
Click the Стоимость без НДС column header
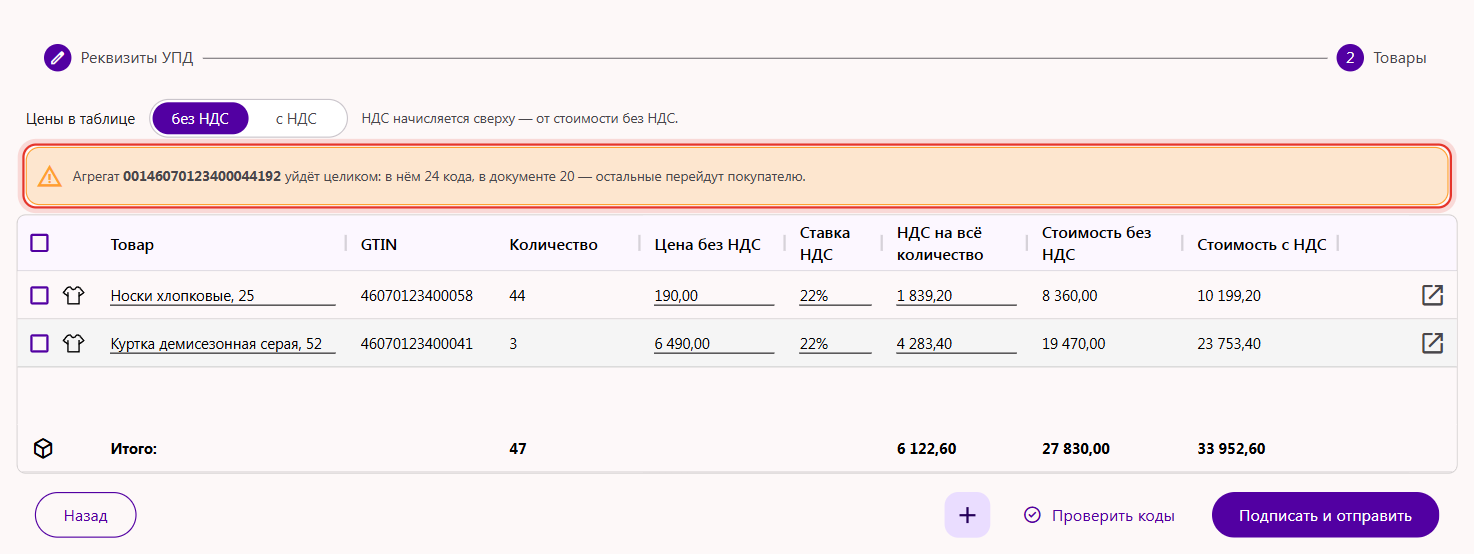pos(1097,243)
